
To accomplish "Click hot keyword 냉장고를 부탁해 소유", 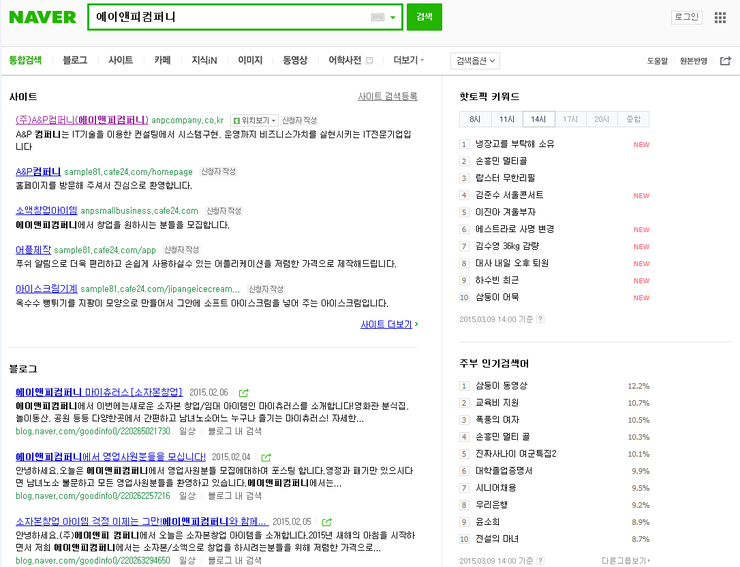I will (514, 144).
